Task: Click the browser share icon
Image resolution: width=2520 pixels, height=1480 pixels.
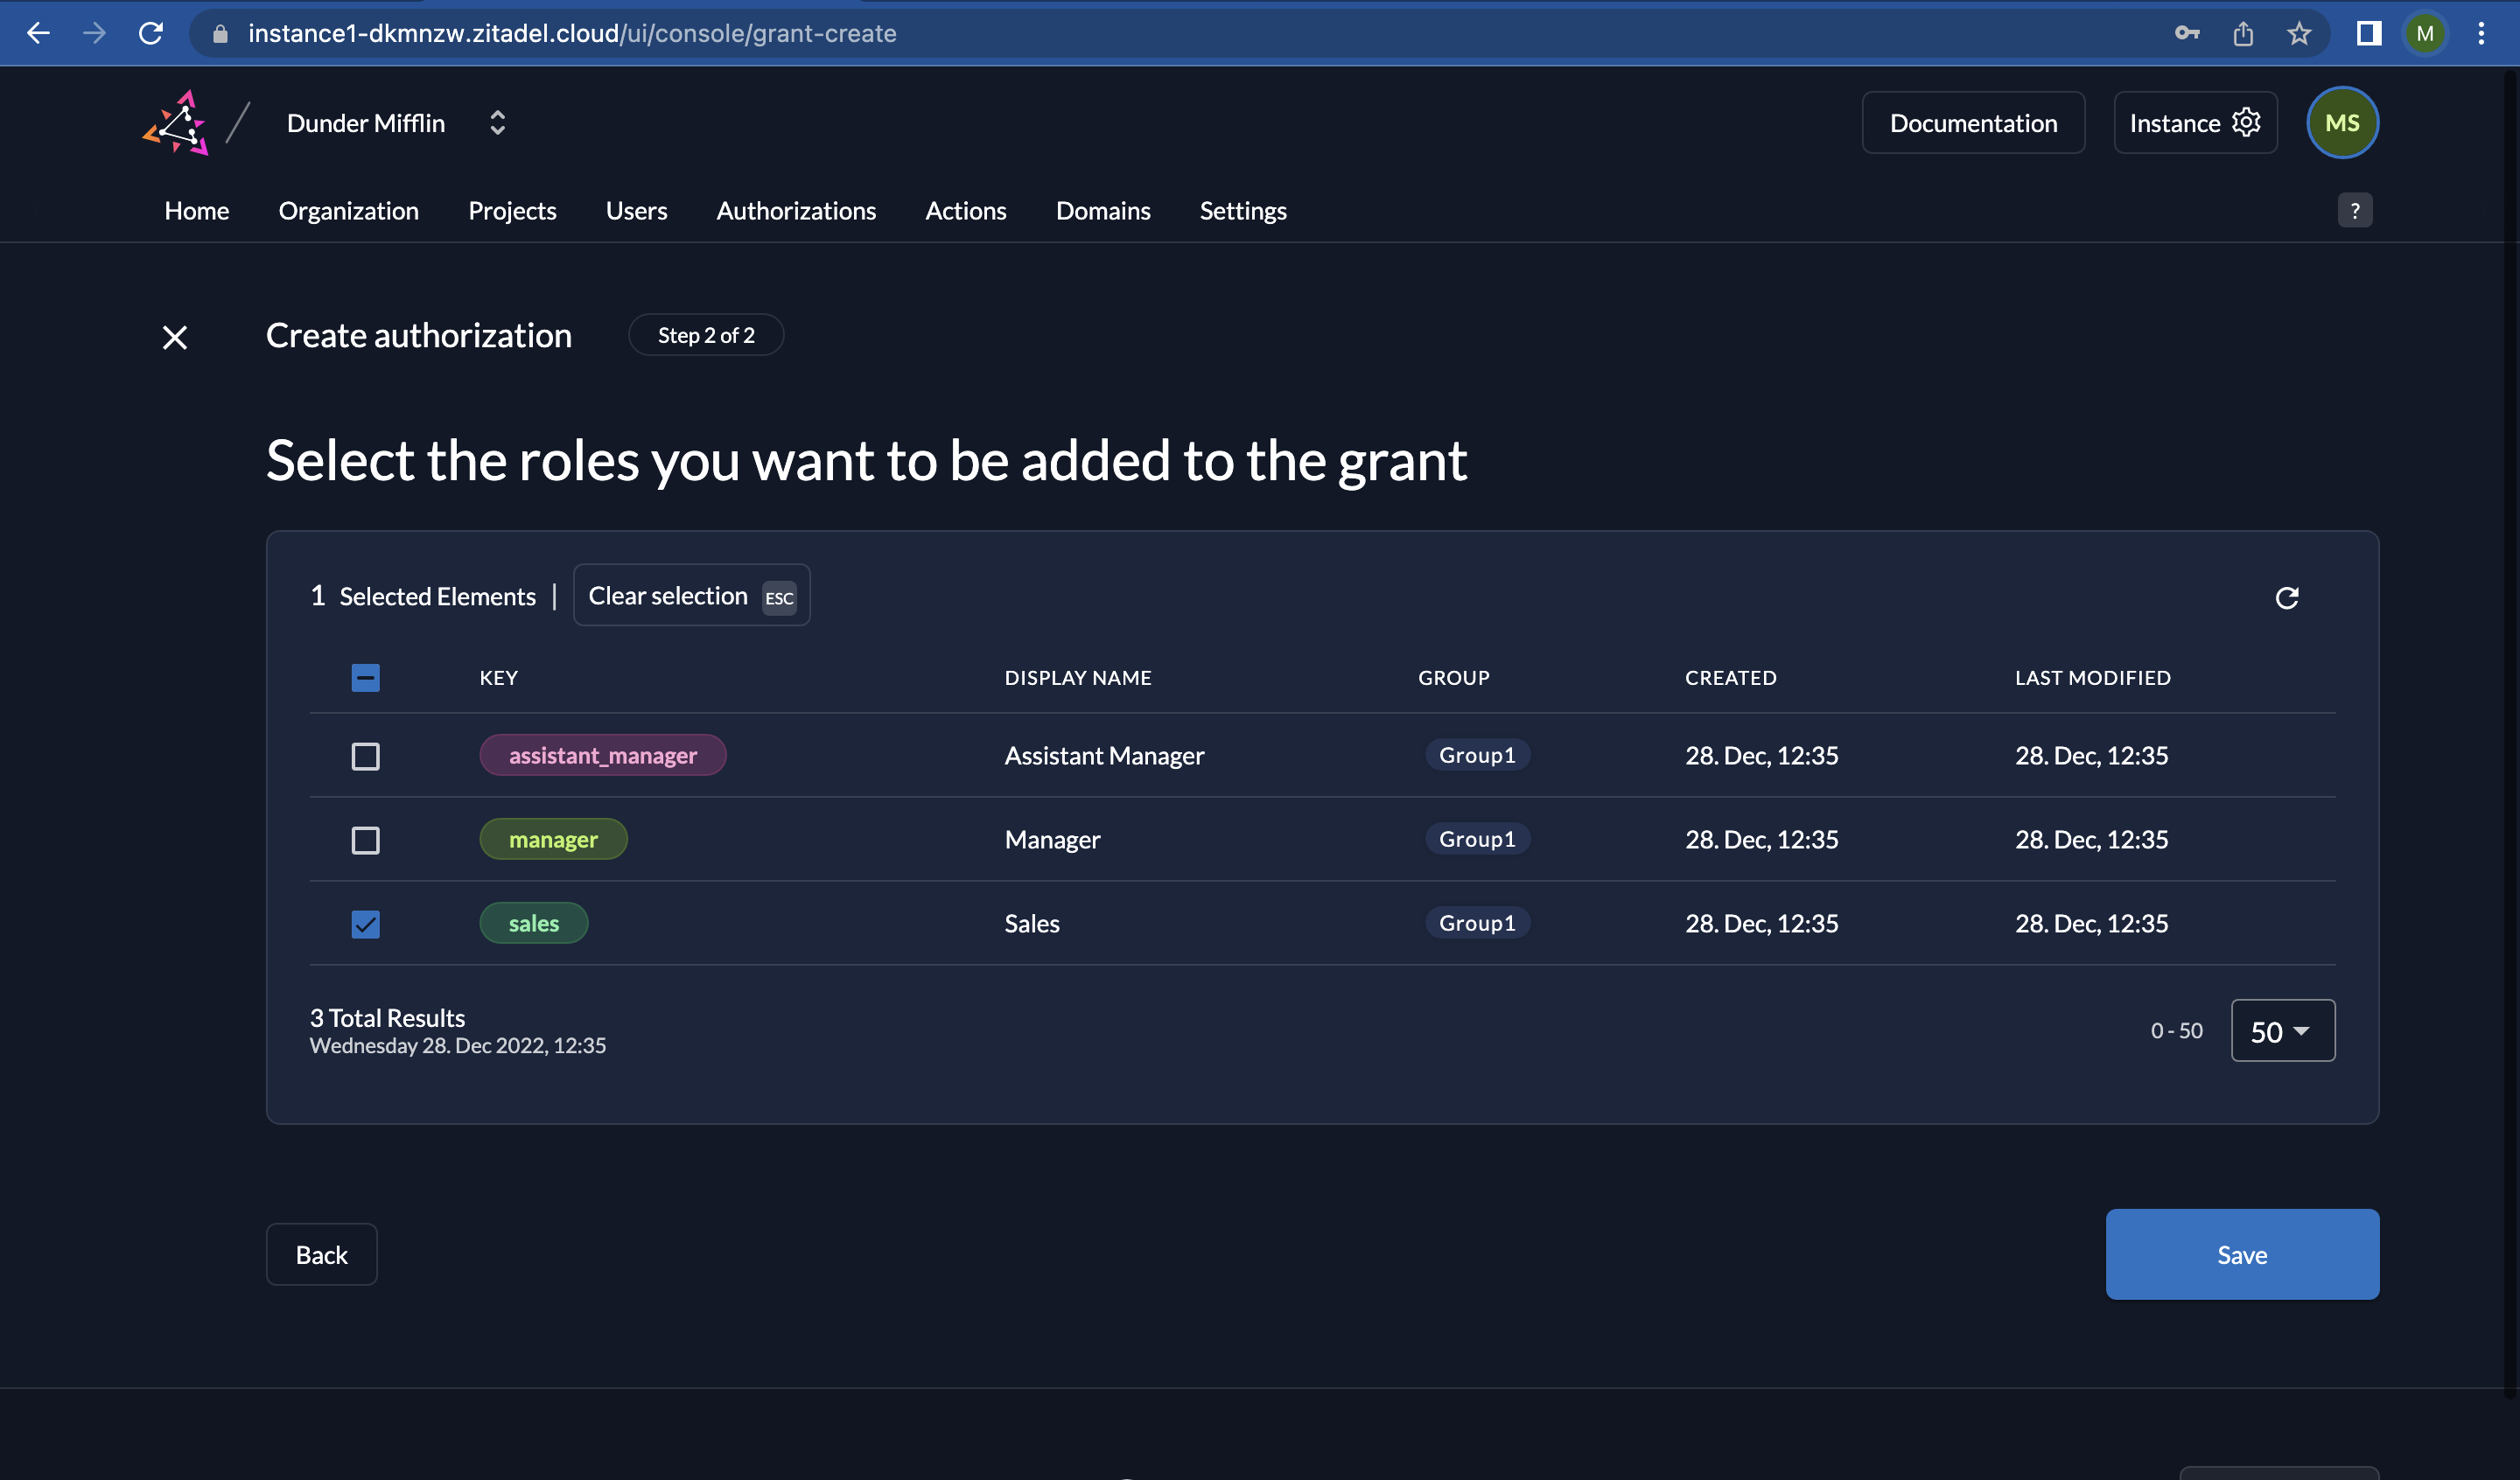Action: click(2243, 33)
